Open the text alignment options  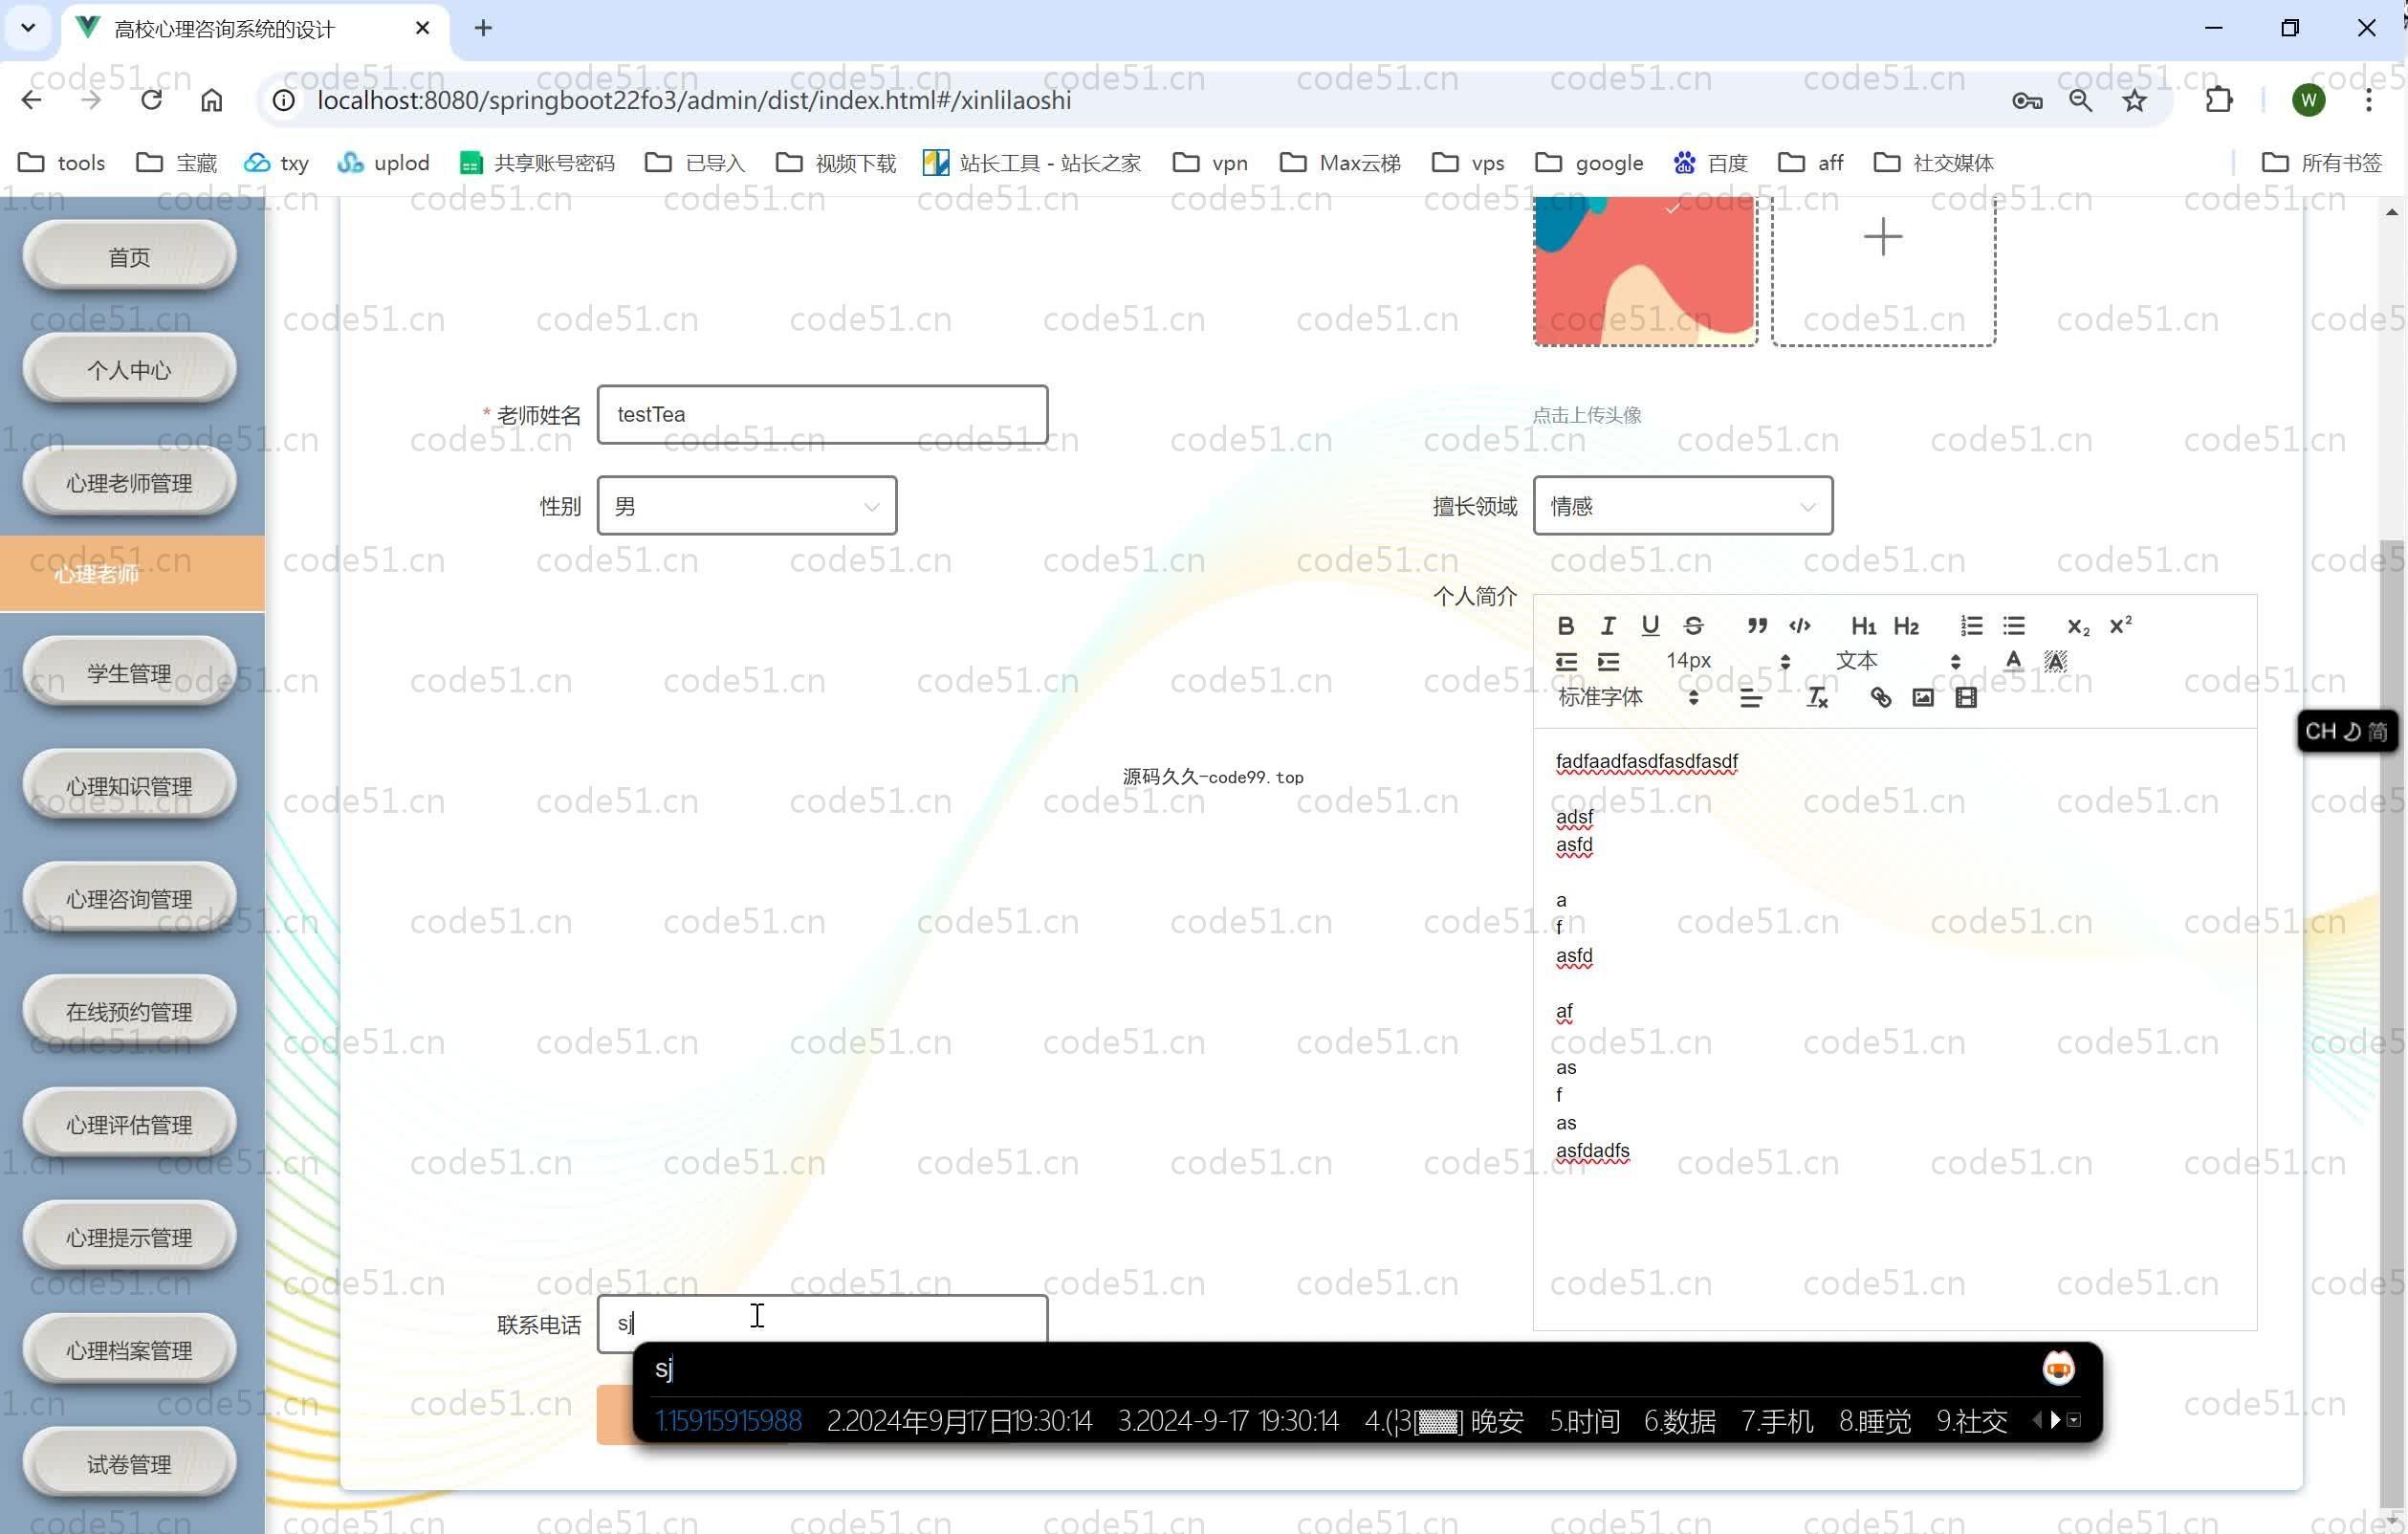coord(1750,697)
